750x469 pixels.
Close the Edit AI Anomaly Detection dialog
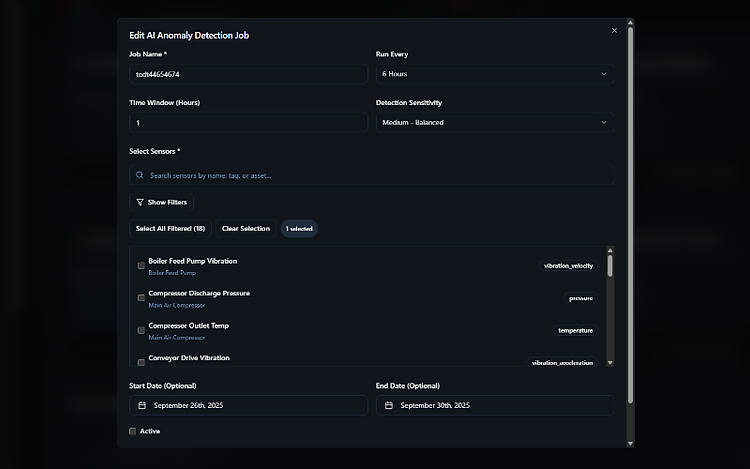tap(614, 31)
